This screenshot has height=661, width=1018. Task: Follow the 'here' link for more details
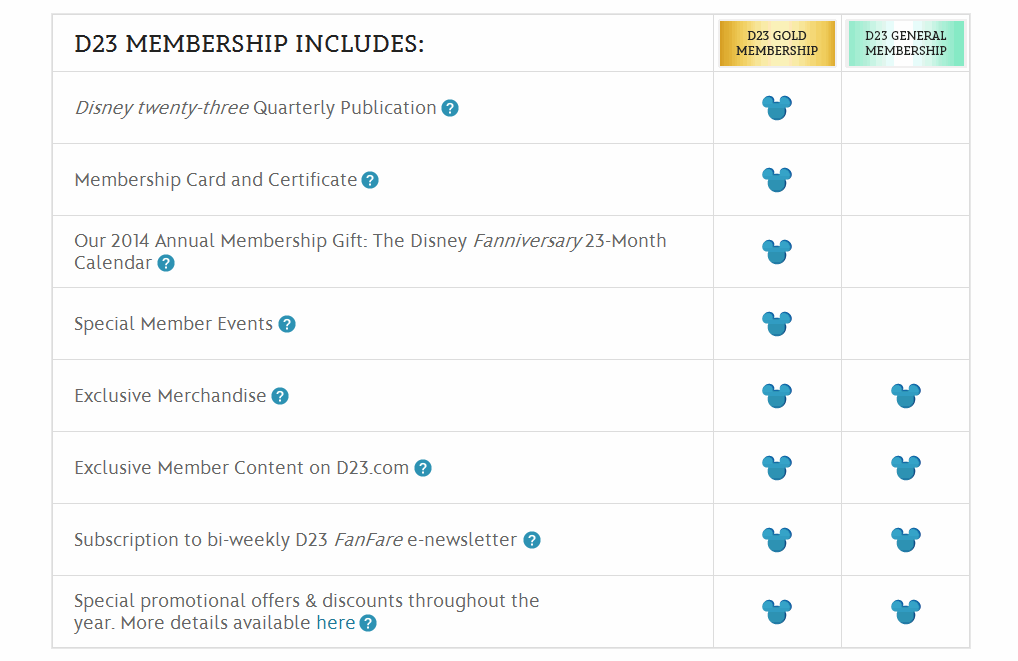pos(336,623)
